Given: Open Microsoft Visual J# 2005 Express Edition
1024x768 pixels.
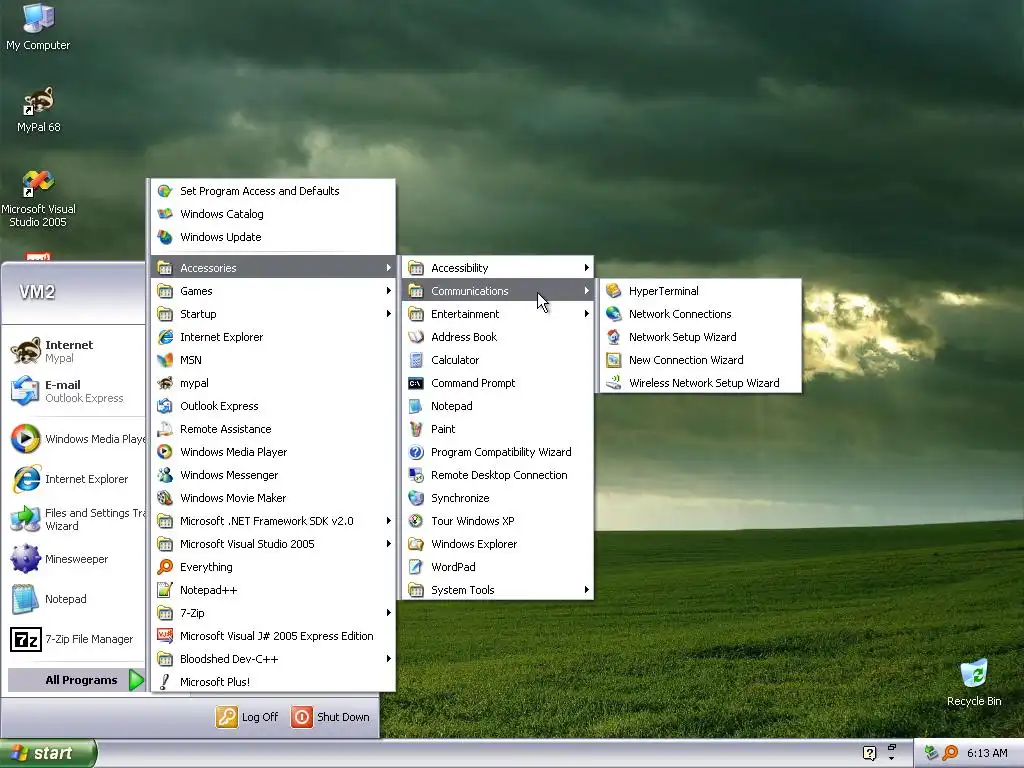Looking at the screenshot, I should pos(273,636).
